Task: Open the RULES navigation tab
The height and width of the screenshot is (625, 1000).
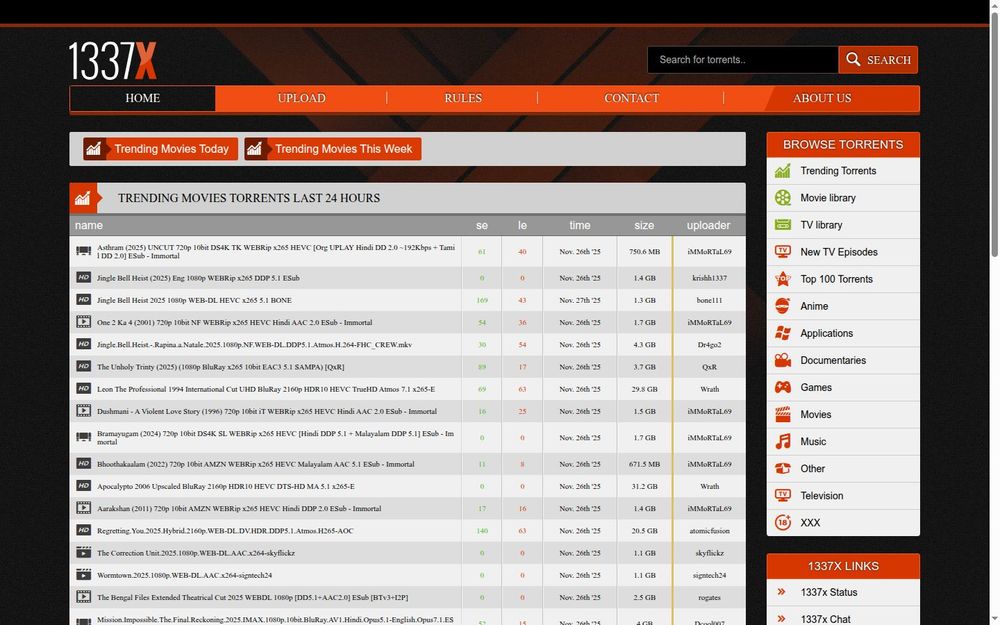Action: click(x=462, y=98)
